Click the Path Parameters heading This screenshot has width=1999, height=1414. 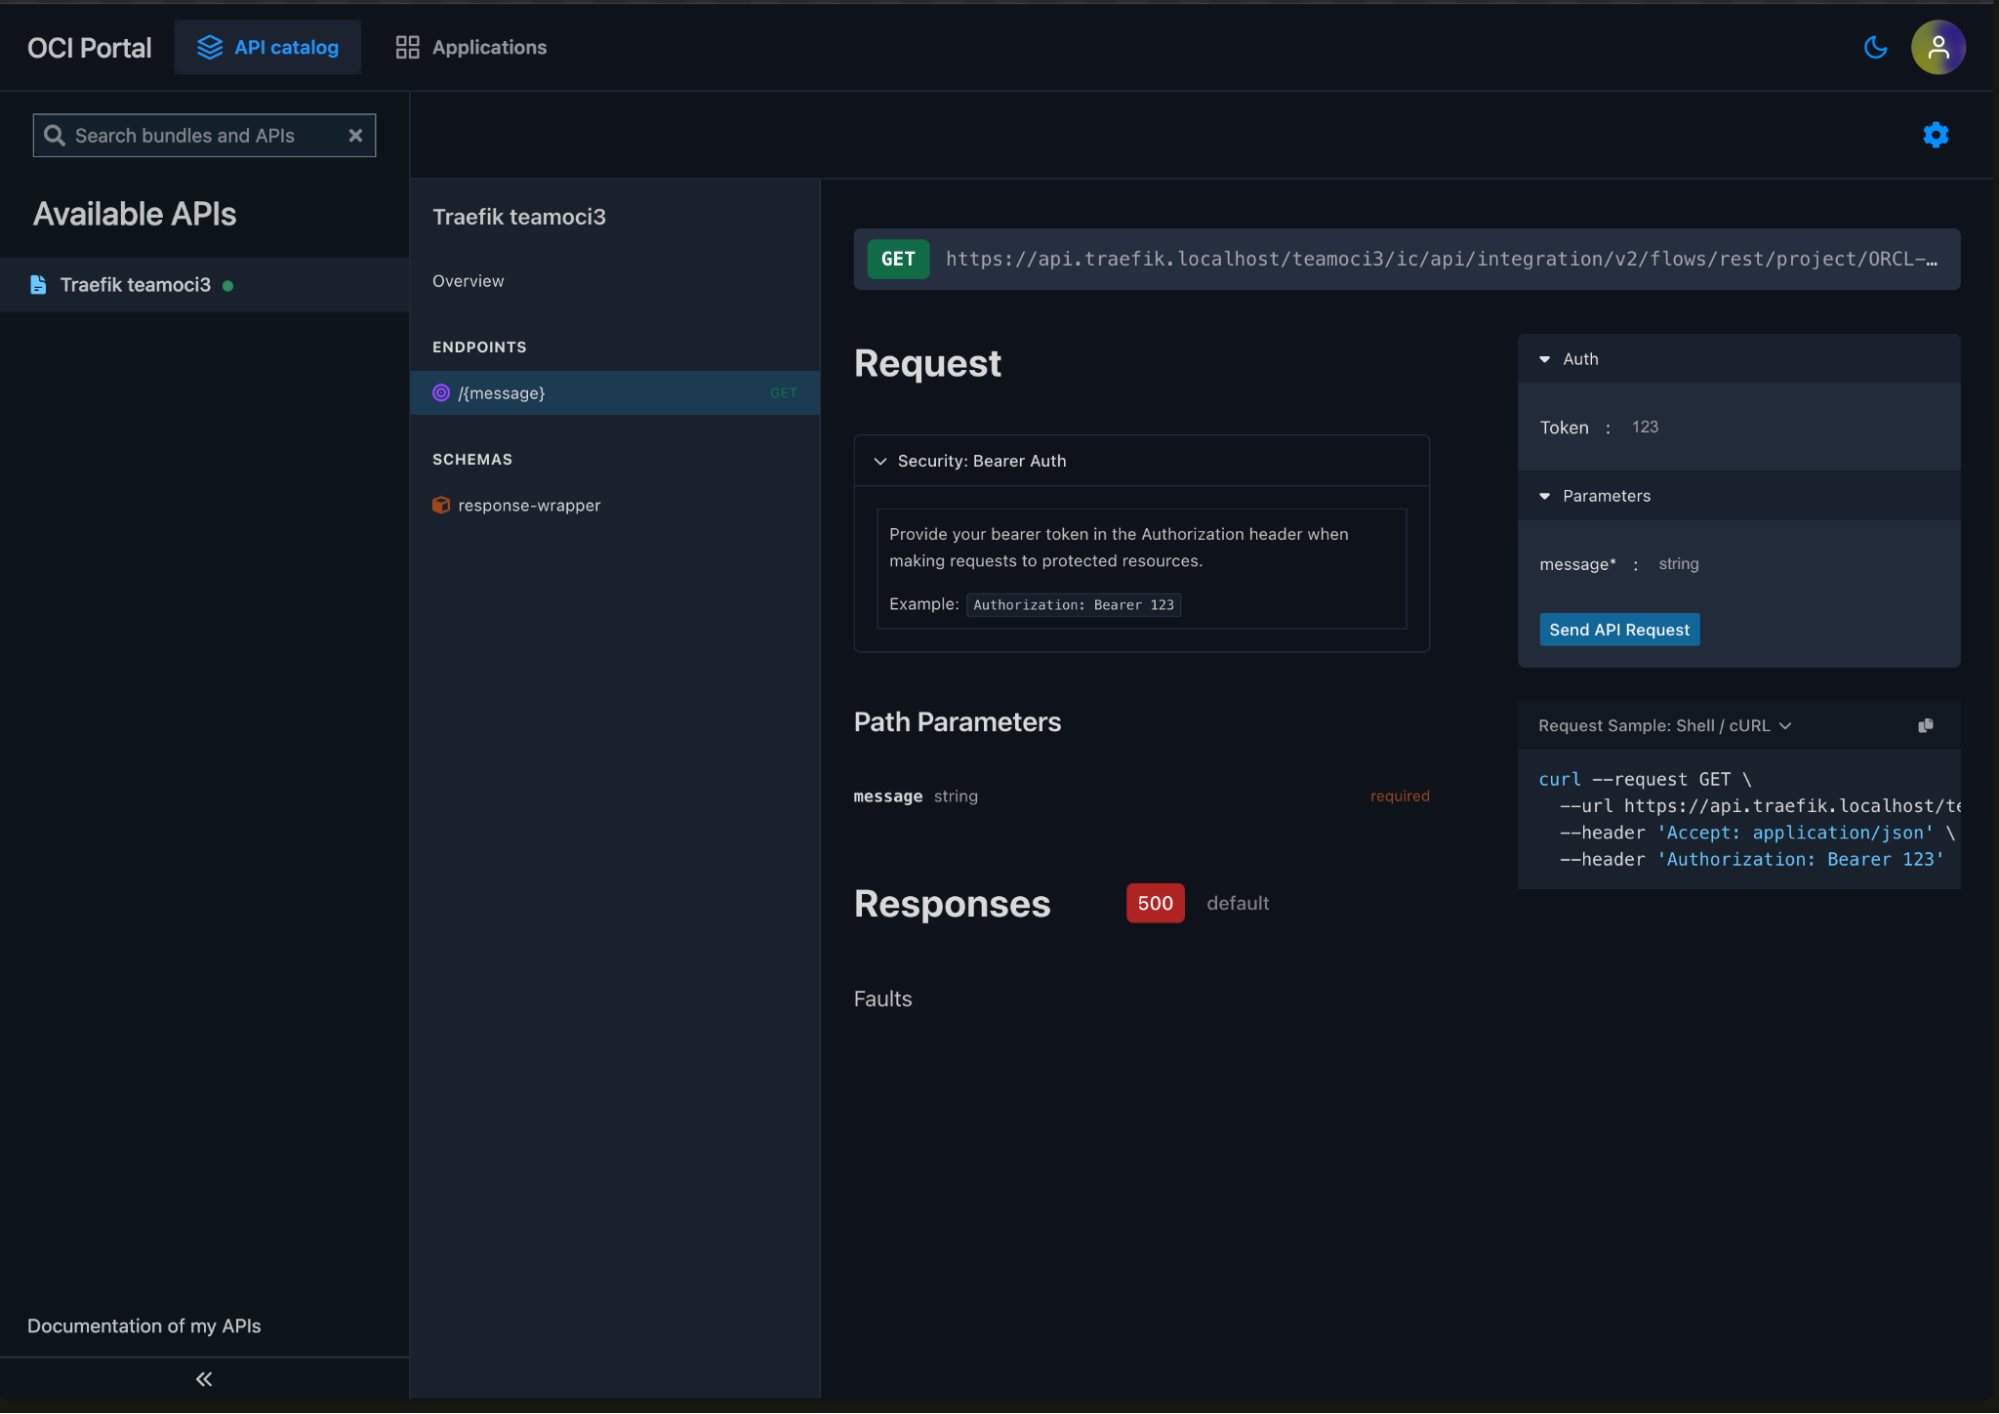(x=957, y=722)
